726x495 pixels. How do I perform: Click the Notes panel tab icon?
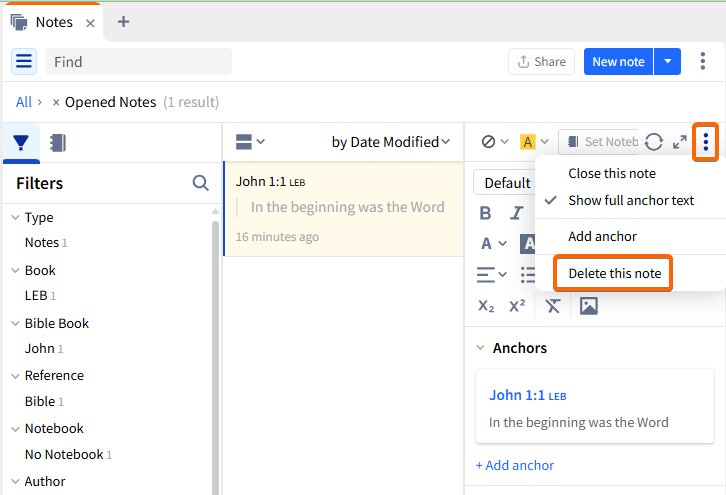[x=19, y=22]
